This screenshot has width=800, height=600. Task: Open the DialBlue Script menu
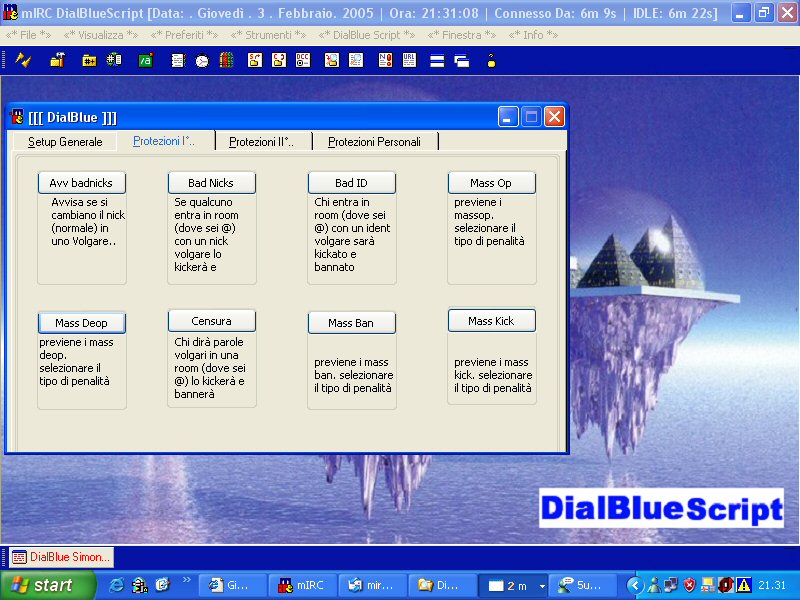click(366, 34)
